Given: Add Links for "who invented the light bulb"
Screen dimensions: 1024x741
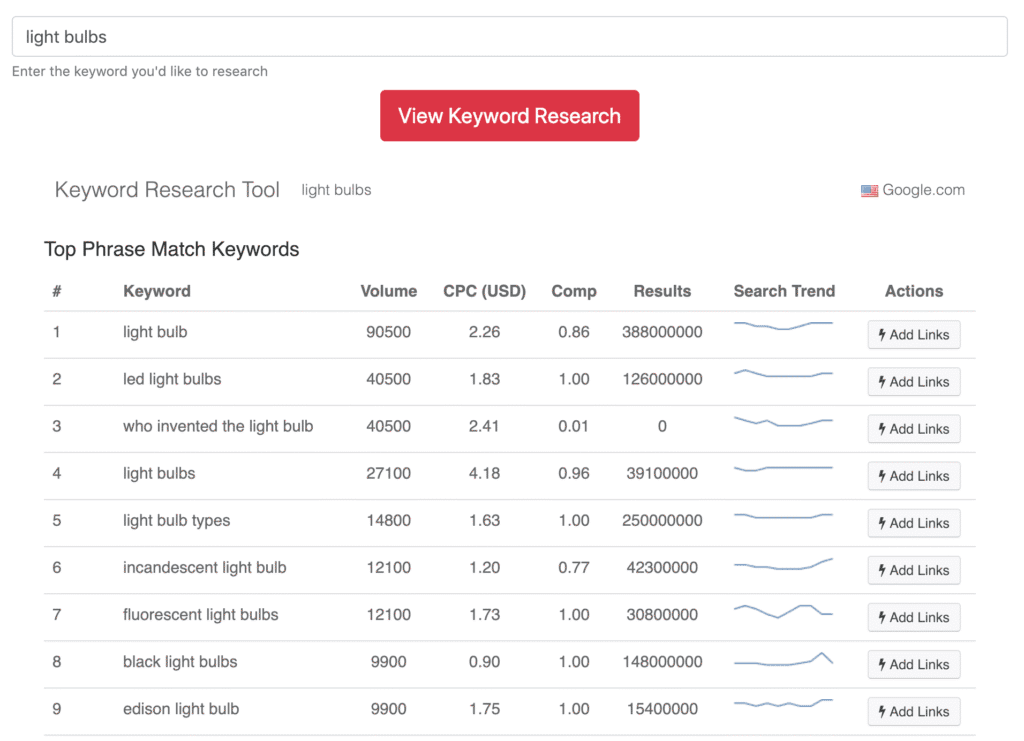Looking at the screenshot, I should point(913,428).
